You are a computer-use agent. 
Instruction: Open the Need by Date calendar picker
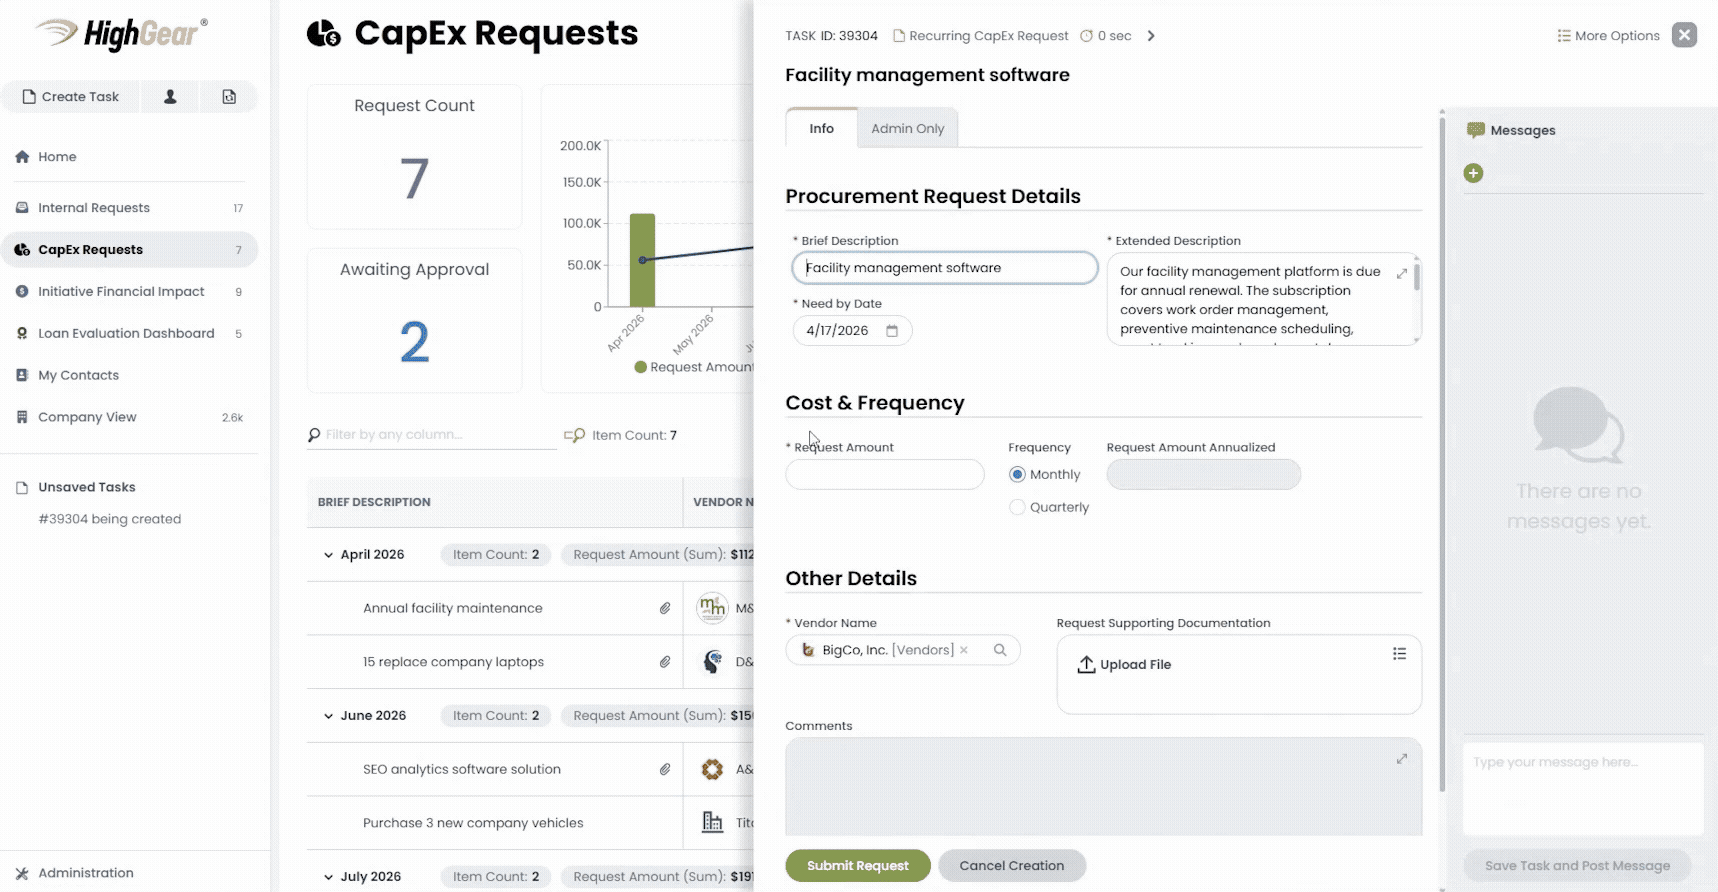892,331
